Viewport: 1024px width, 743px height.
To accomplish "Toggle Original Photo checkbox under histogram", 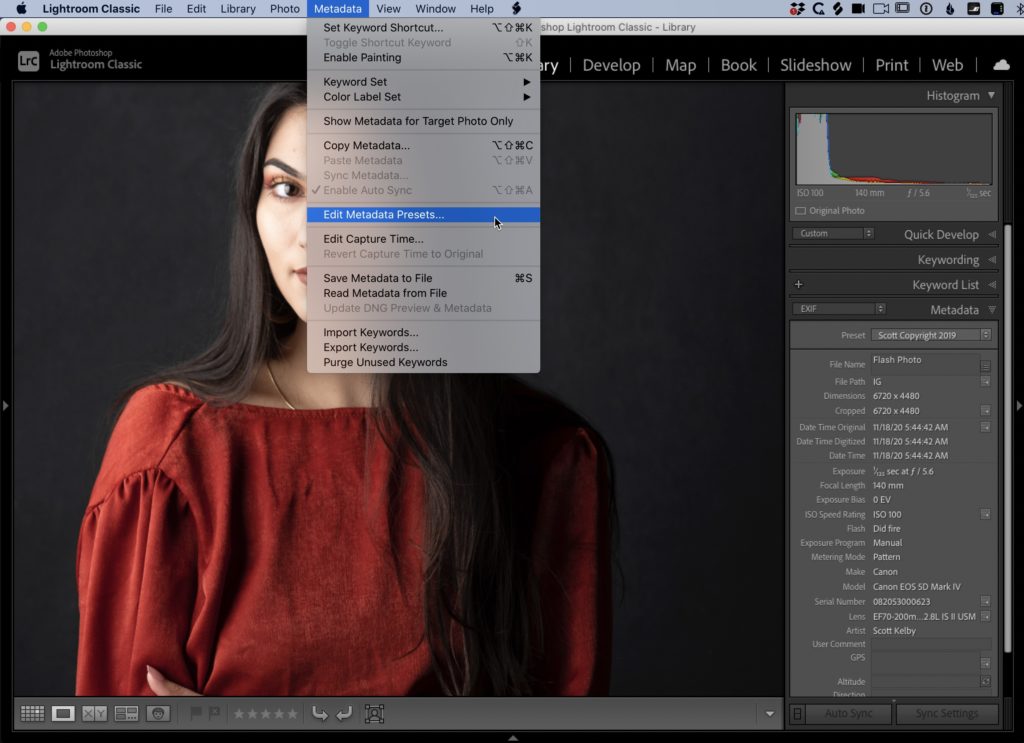I will pos(800,211).
